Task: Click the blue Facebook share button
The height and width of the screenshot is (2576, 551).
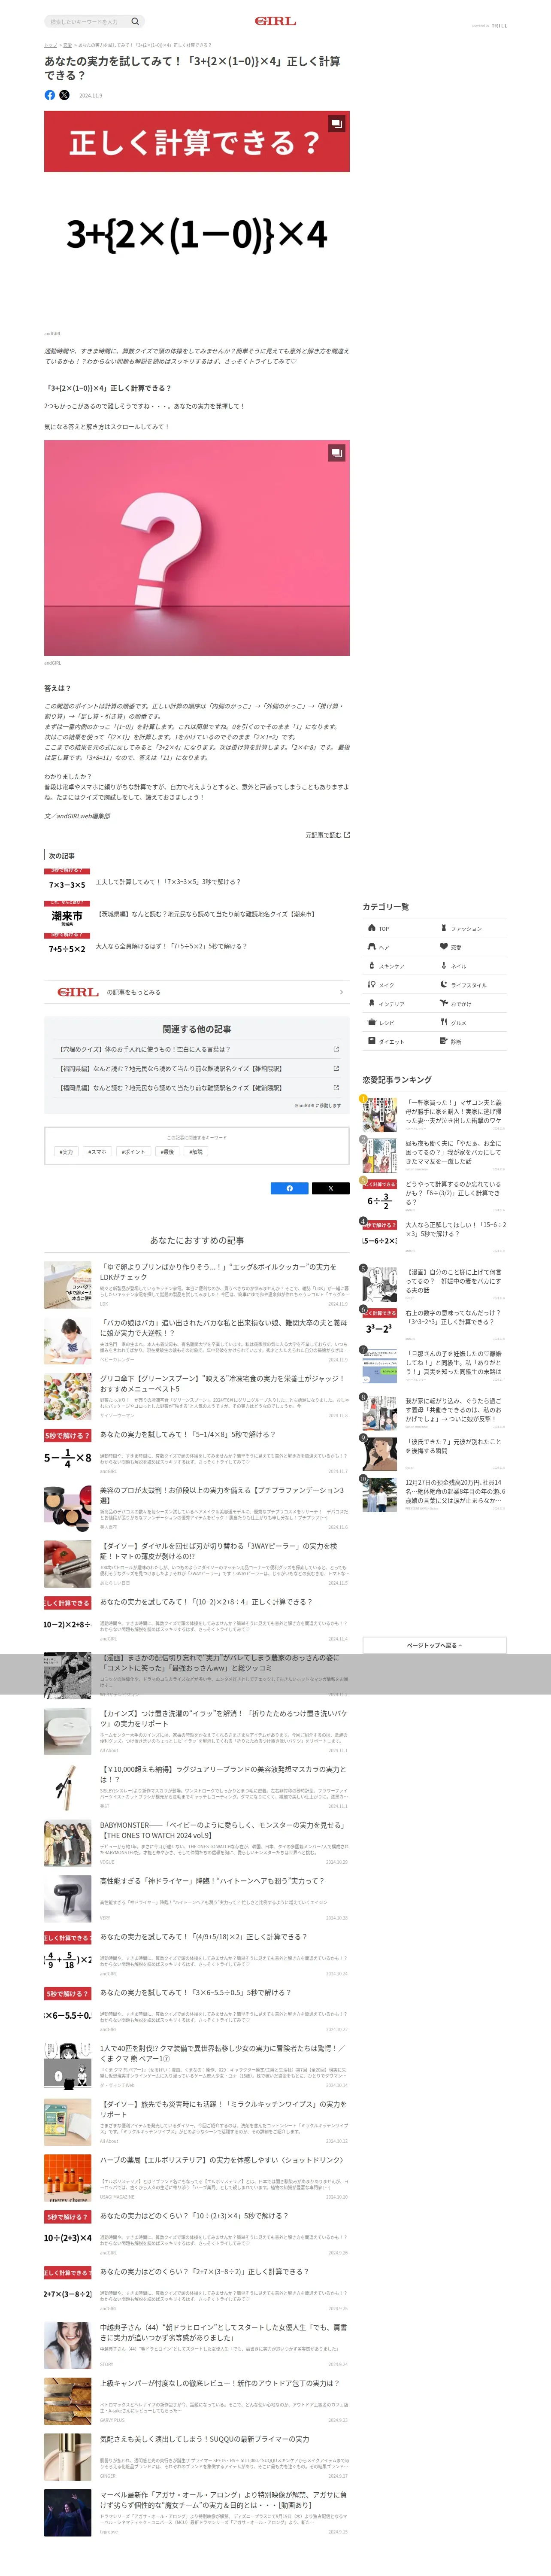Action: [x=290, y=1188]
